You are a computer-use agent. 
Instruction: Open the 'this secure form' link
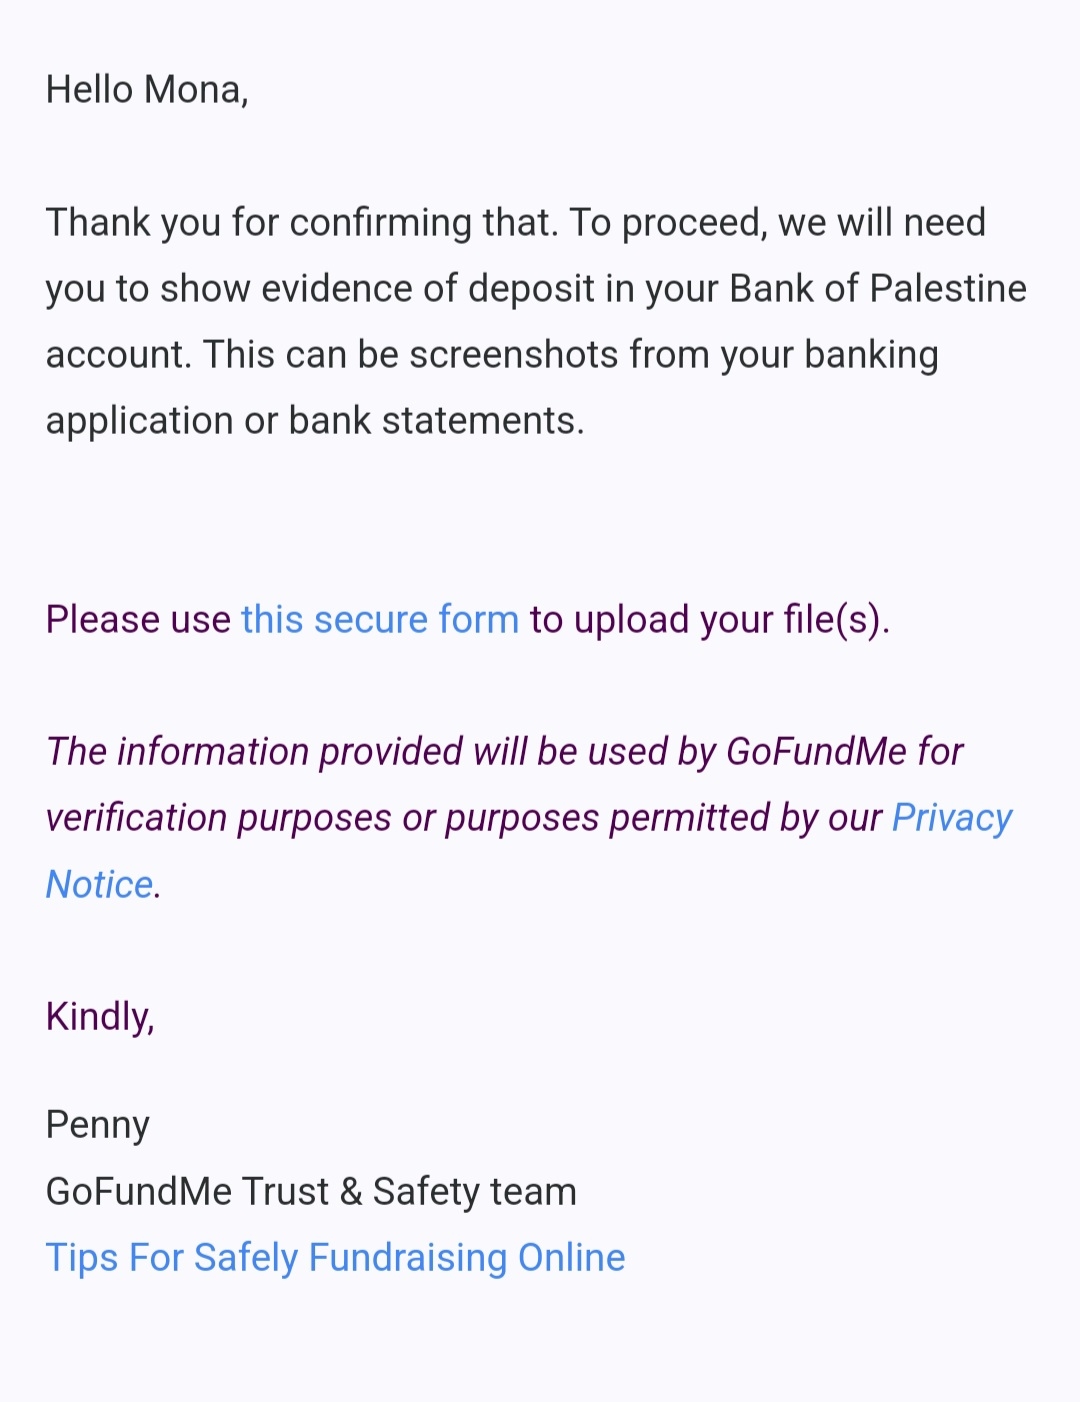pyautogui.click(x=380, y=619)
